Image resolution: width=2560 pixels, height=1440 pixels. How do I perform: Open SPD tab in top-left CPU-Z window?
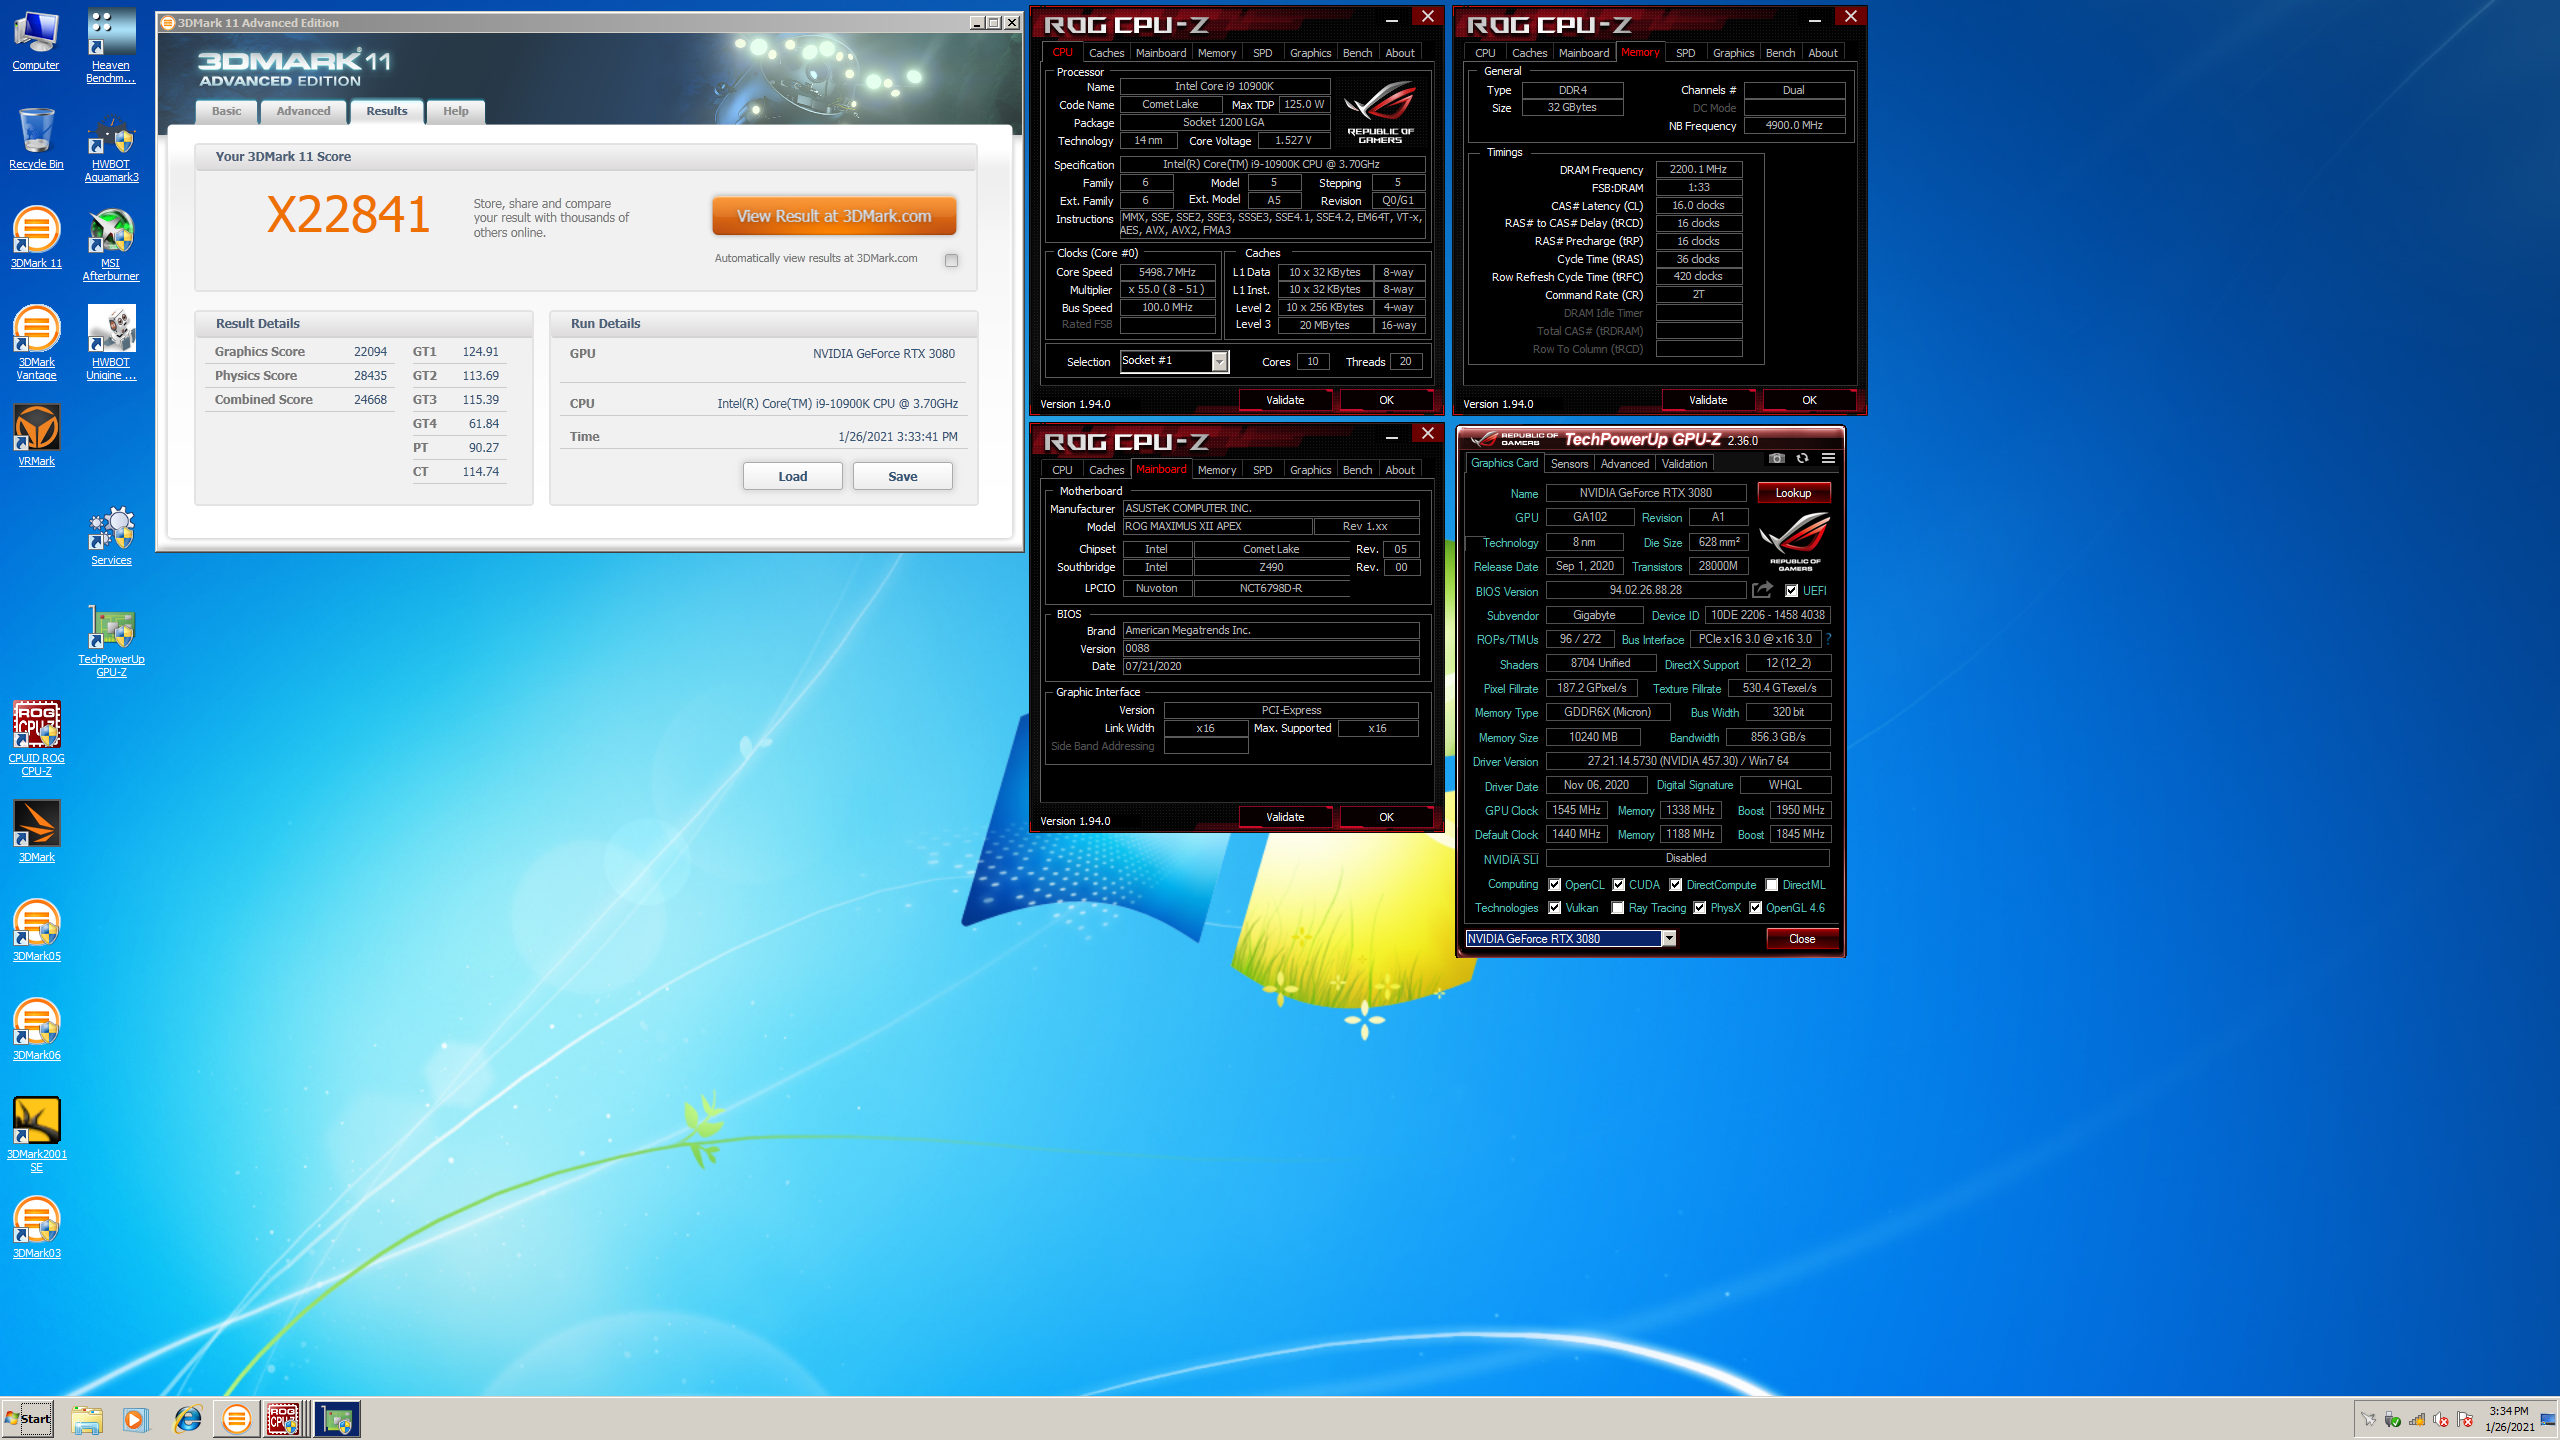click(x=1262, y=53)
